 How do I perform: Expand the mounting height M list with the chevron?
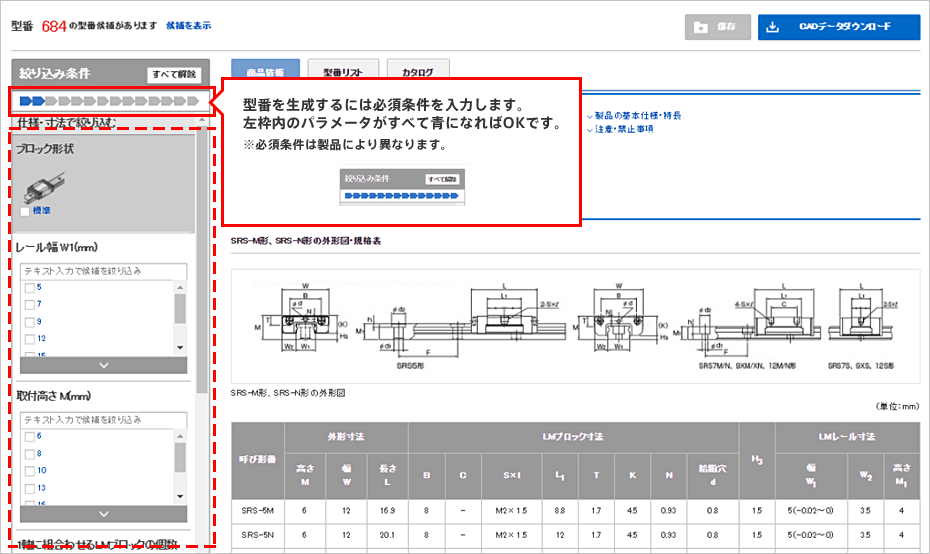104,514
